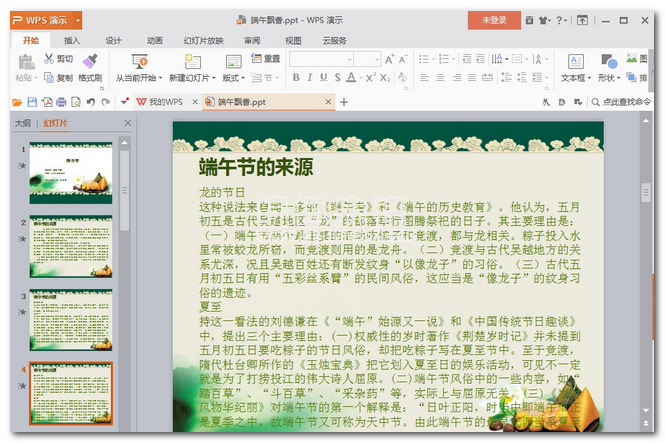Insert a Text Box (文本框)
The height and width of the screenshot is (443, 665).
point(574,66)
